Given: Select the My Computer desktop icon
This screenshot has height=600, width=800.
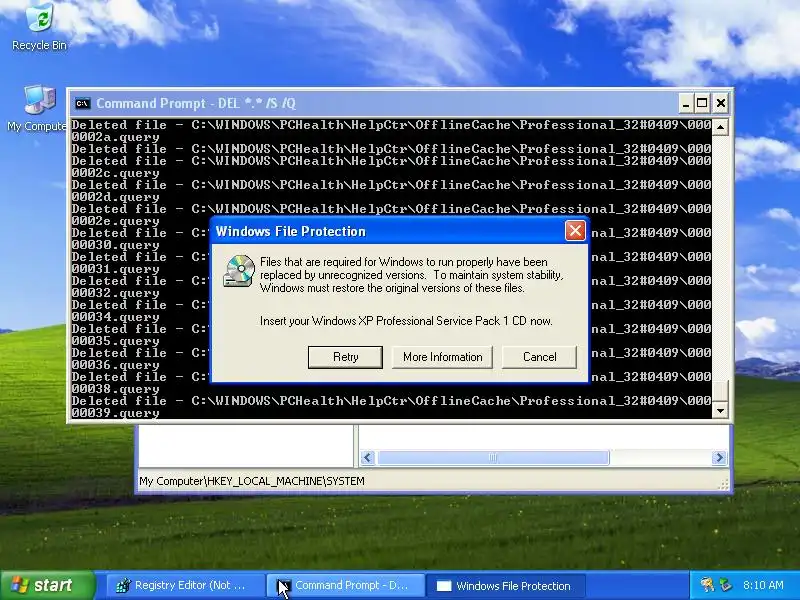Looking at the screenshot, I should pos(37,109).
